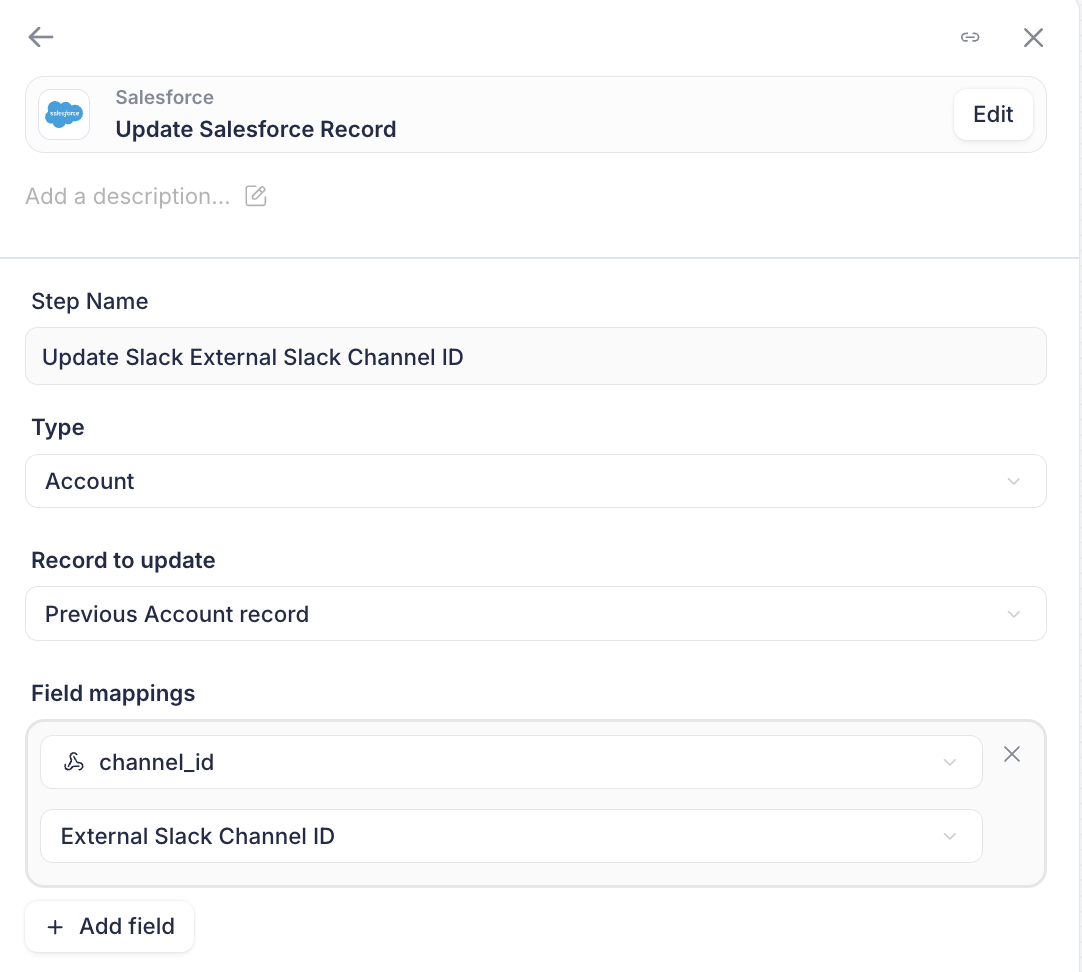
Task: Focus the Step Name text field
Action: [x=535, y=356]
